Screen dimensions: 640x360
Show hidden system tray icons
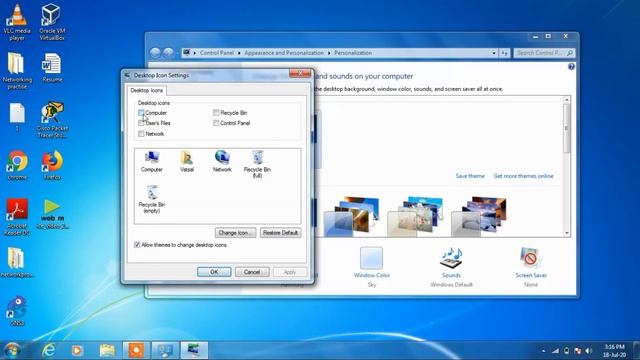tap(543, 351)
